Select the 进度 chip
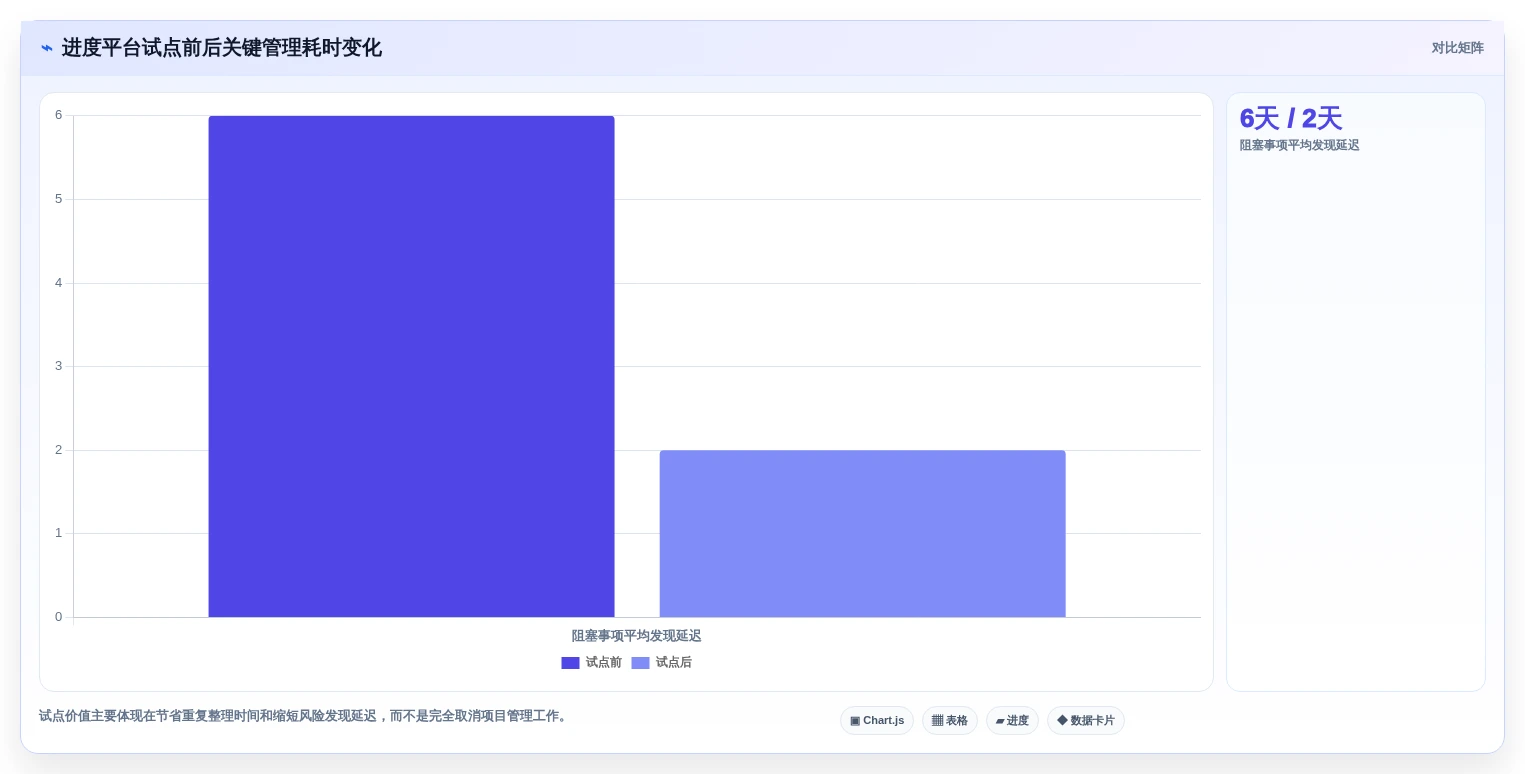The image size is (1525, 774). (1012, 720)
